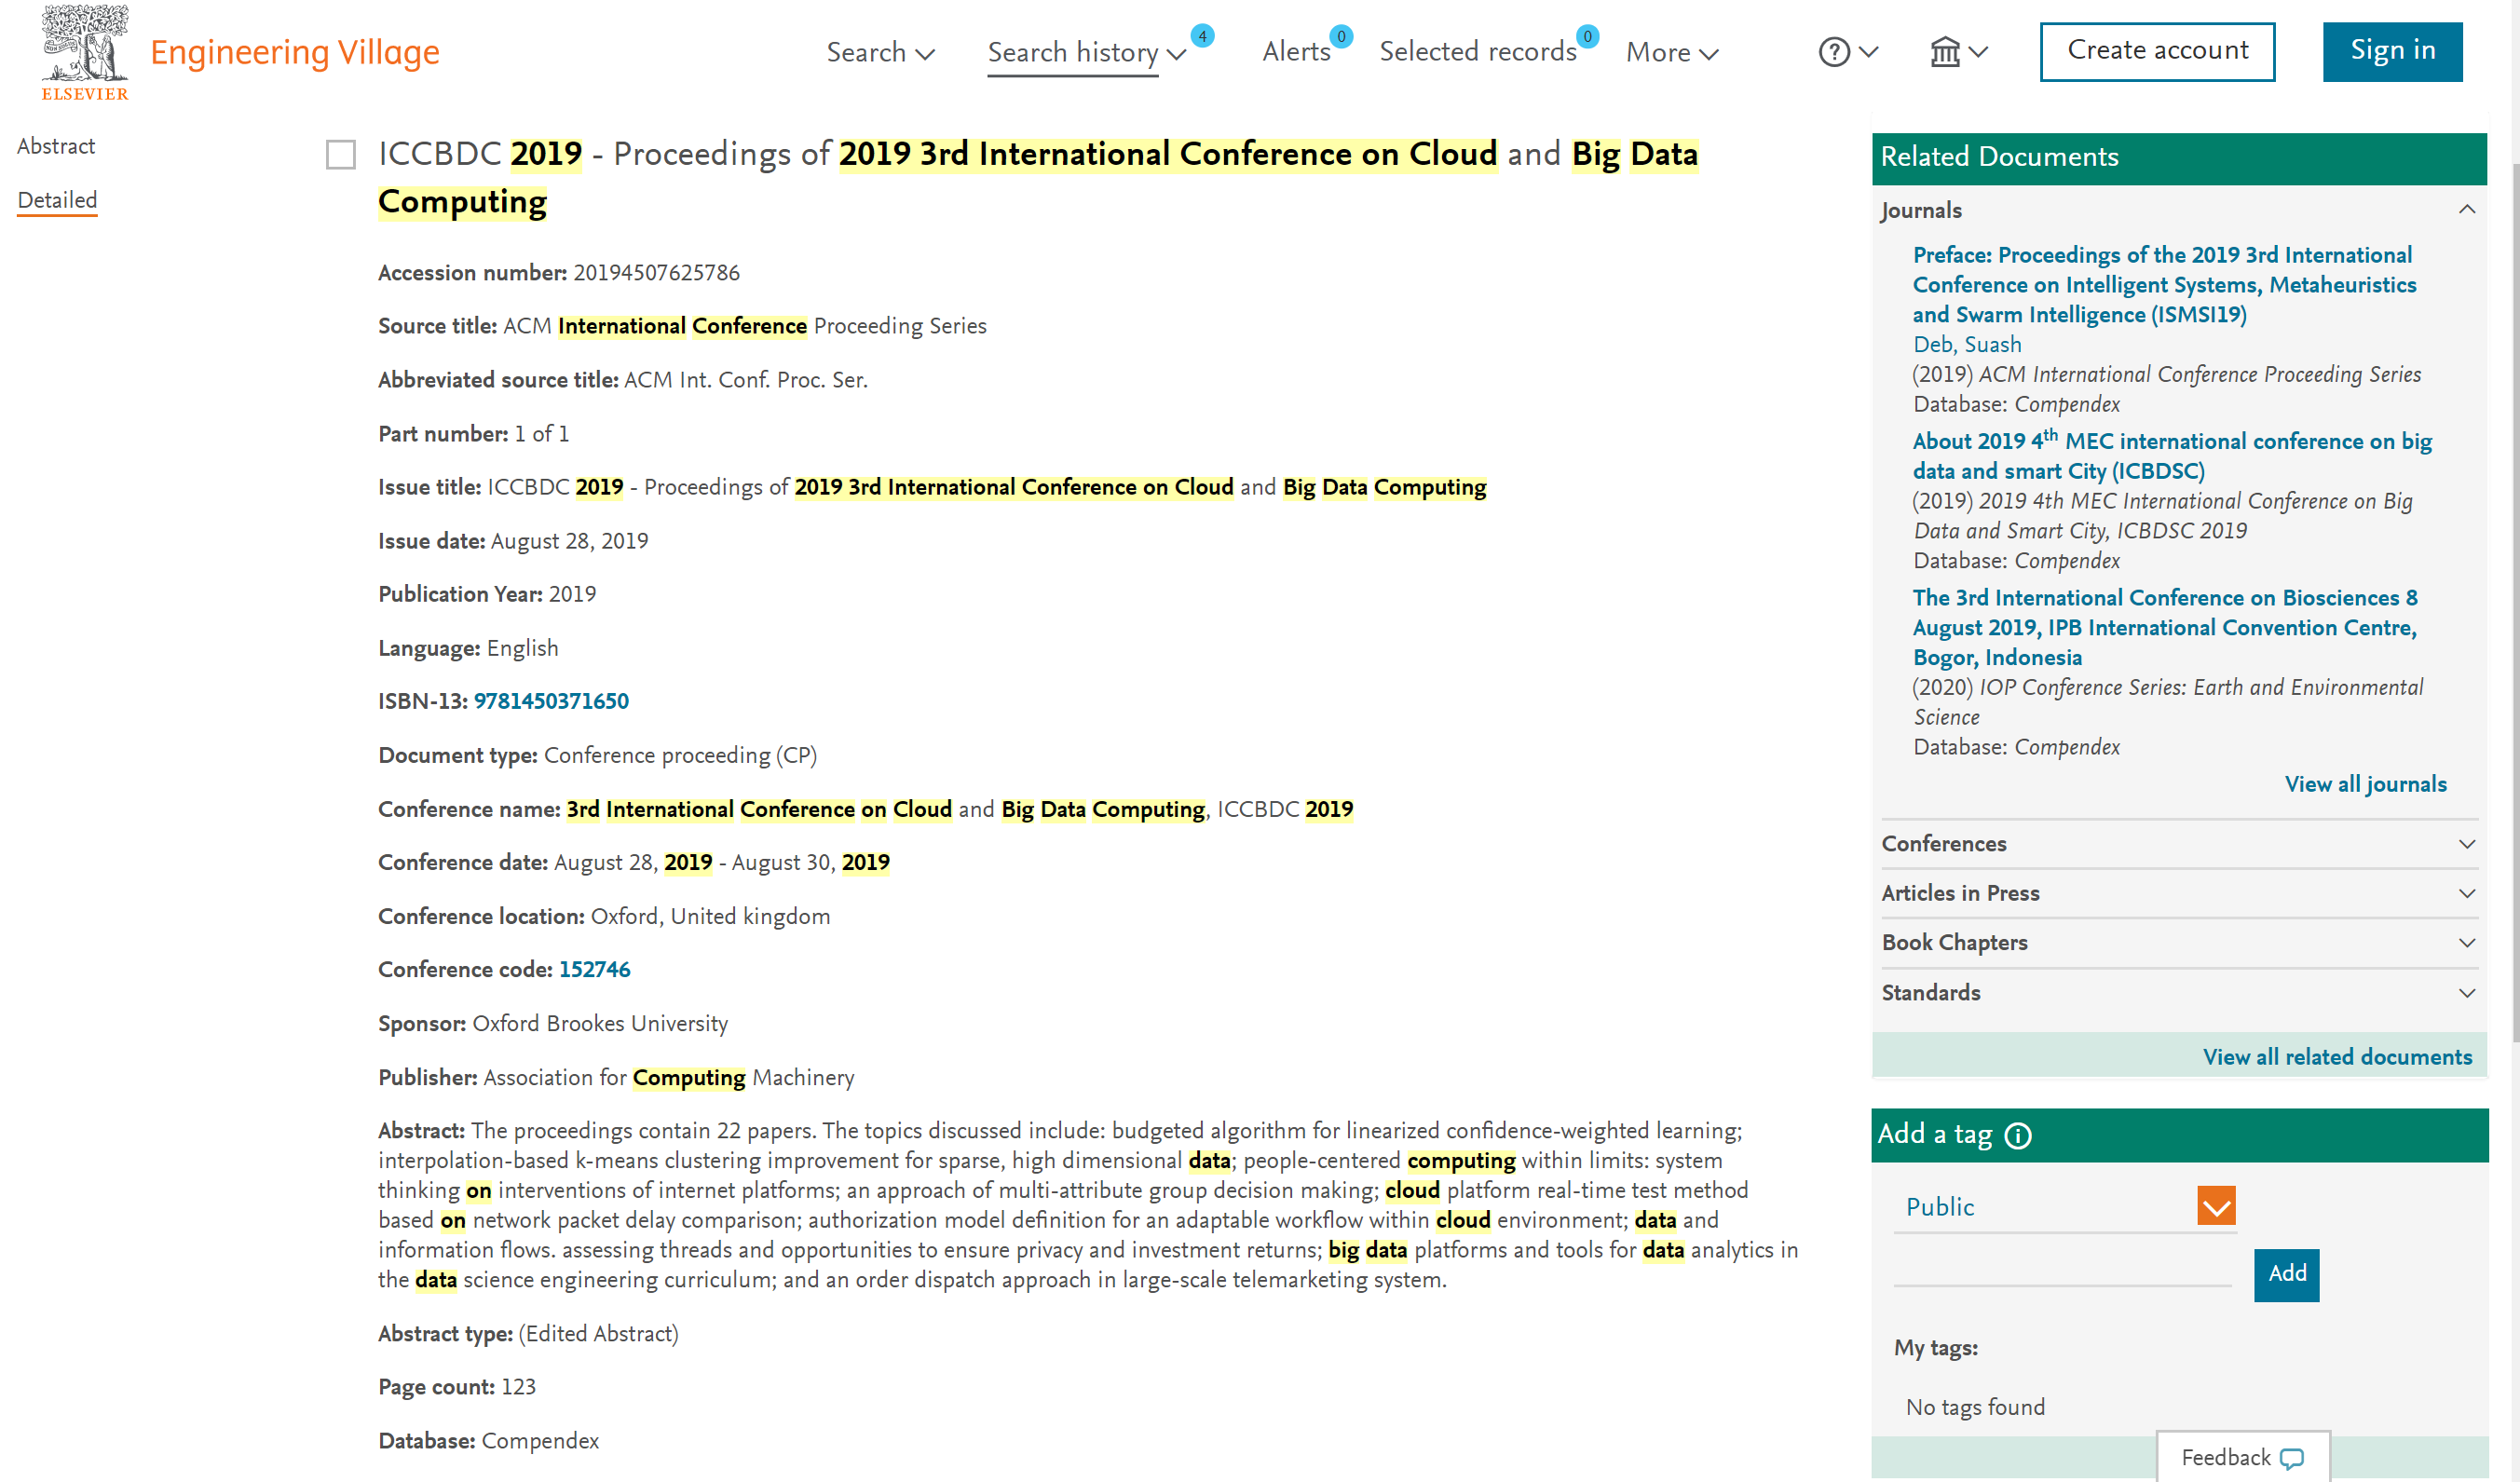Click the Engineering Village home title
Screen dimensions: 2520x1482
pos(294,52)
